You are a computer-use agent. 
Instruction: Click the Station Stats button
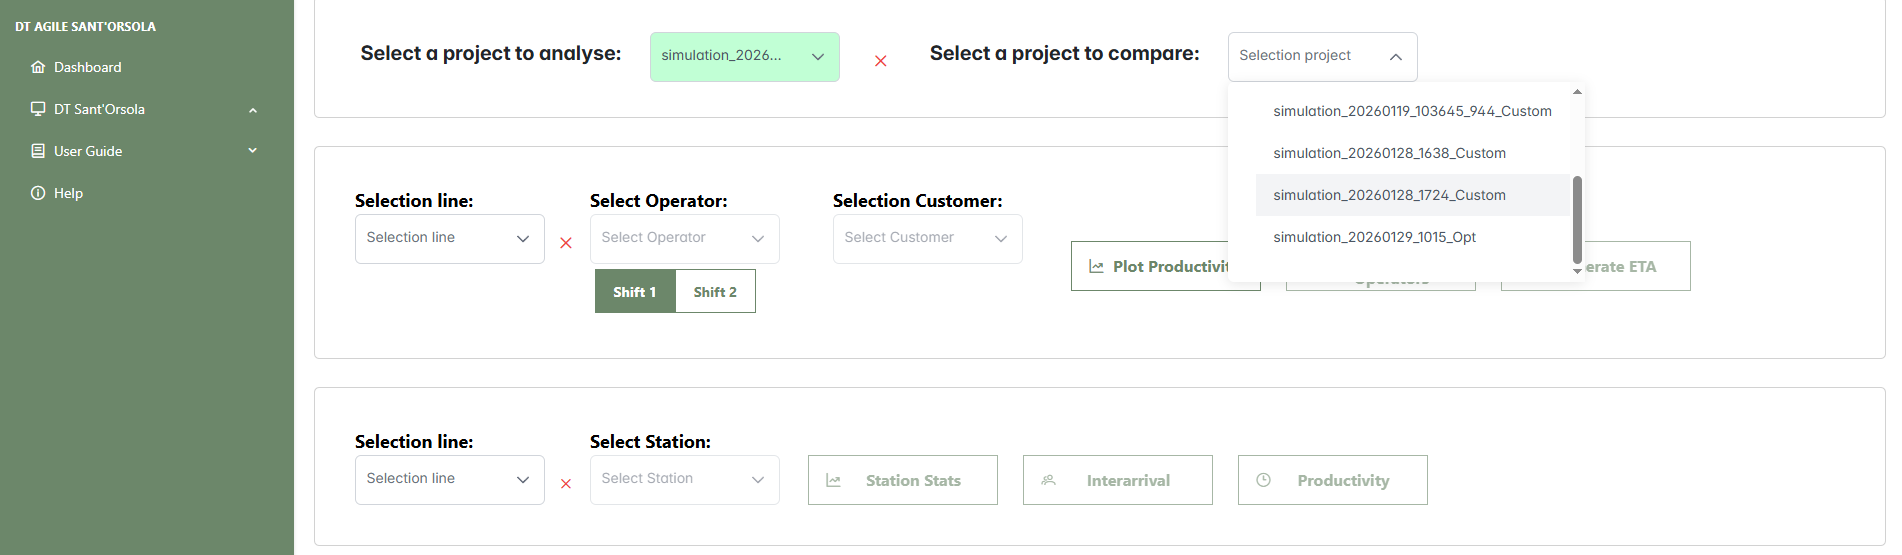(902, 480)
